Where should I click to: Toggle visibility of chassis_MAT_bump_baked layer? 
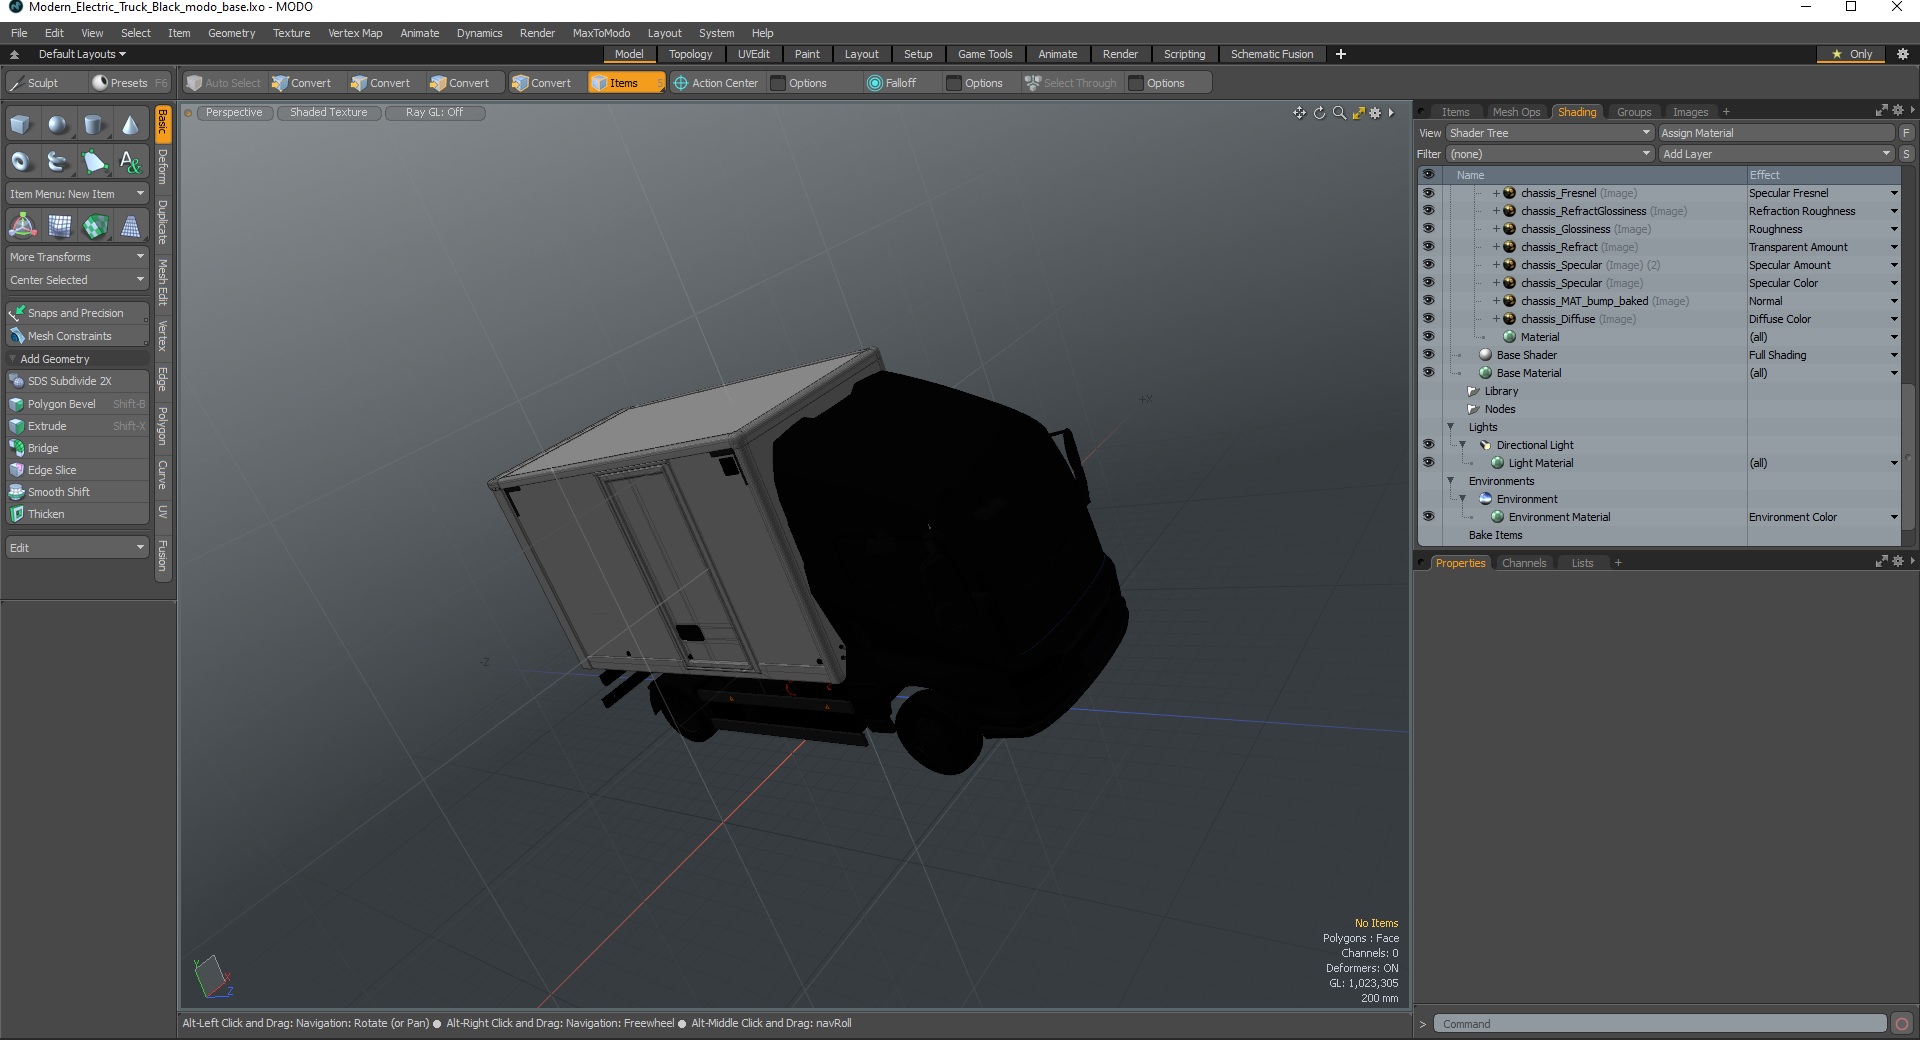click(1428, 301)
